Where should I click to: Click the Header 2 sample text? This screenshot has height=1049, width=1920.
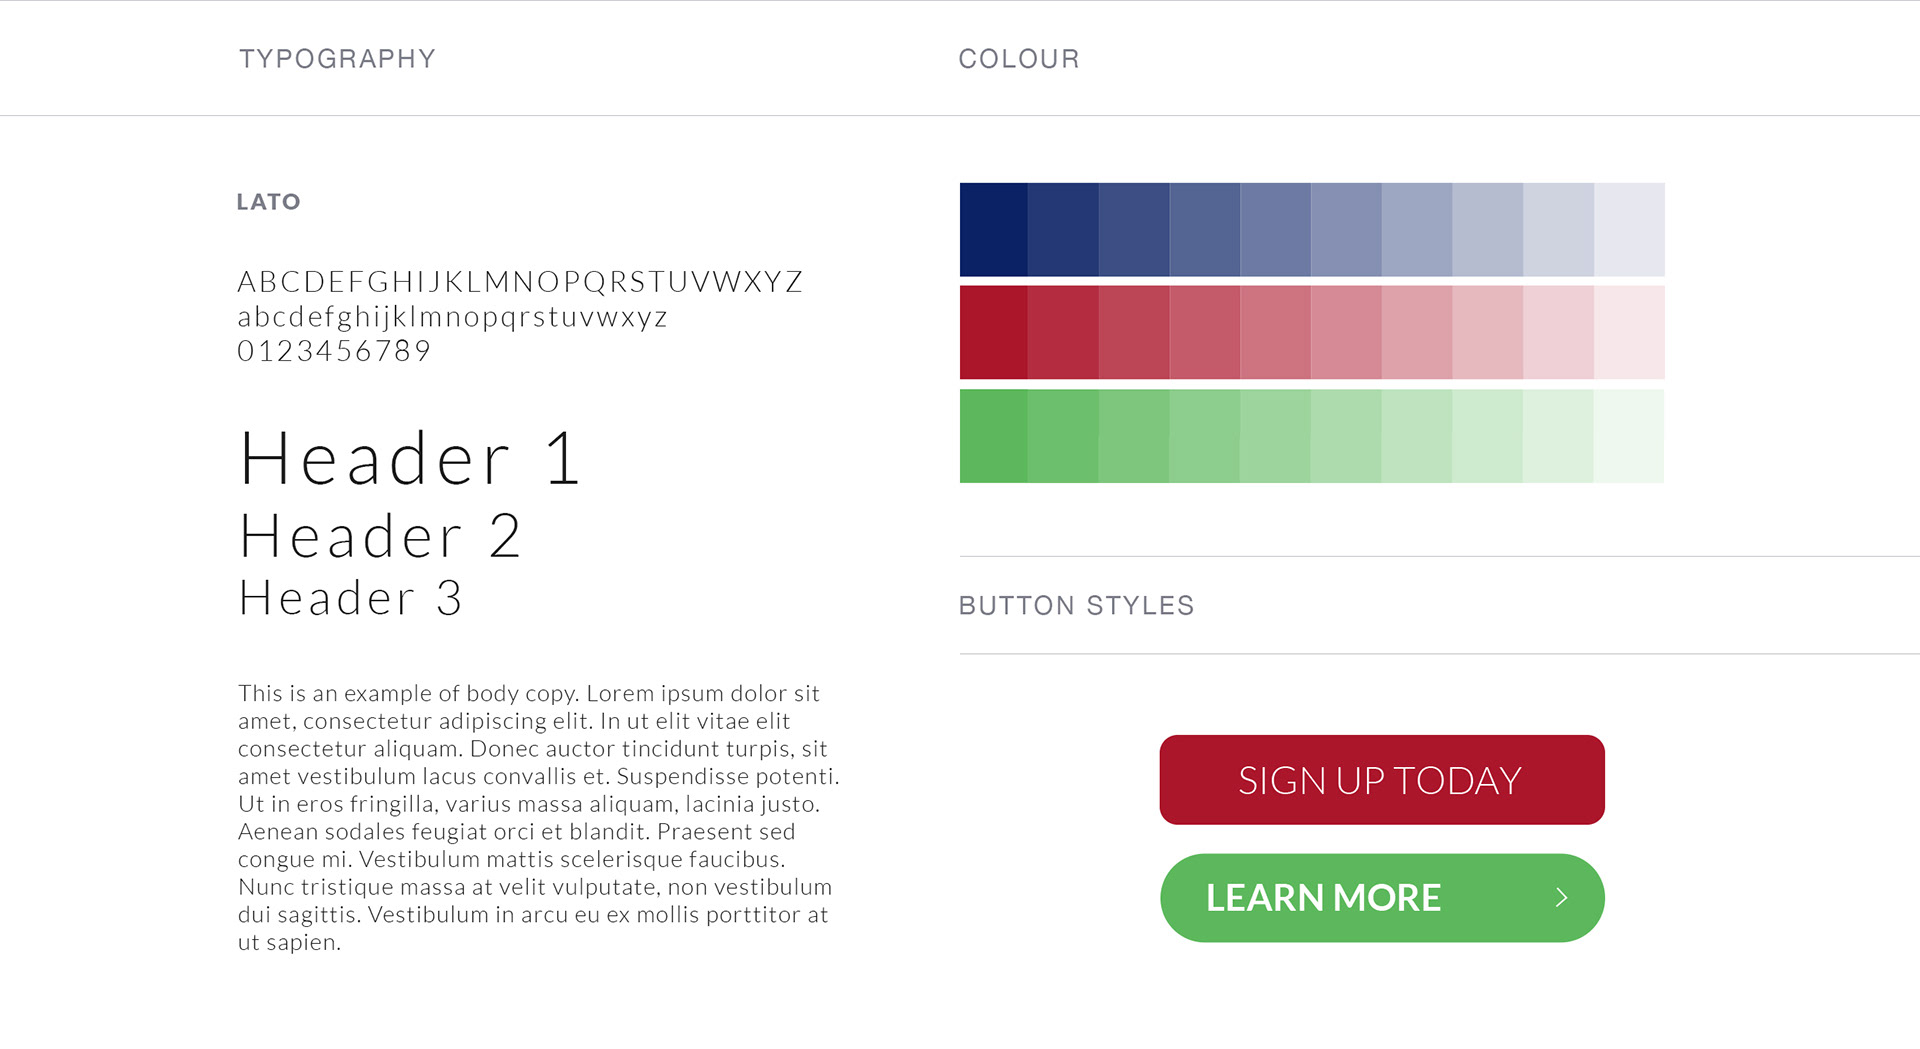point(380,536)
